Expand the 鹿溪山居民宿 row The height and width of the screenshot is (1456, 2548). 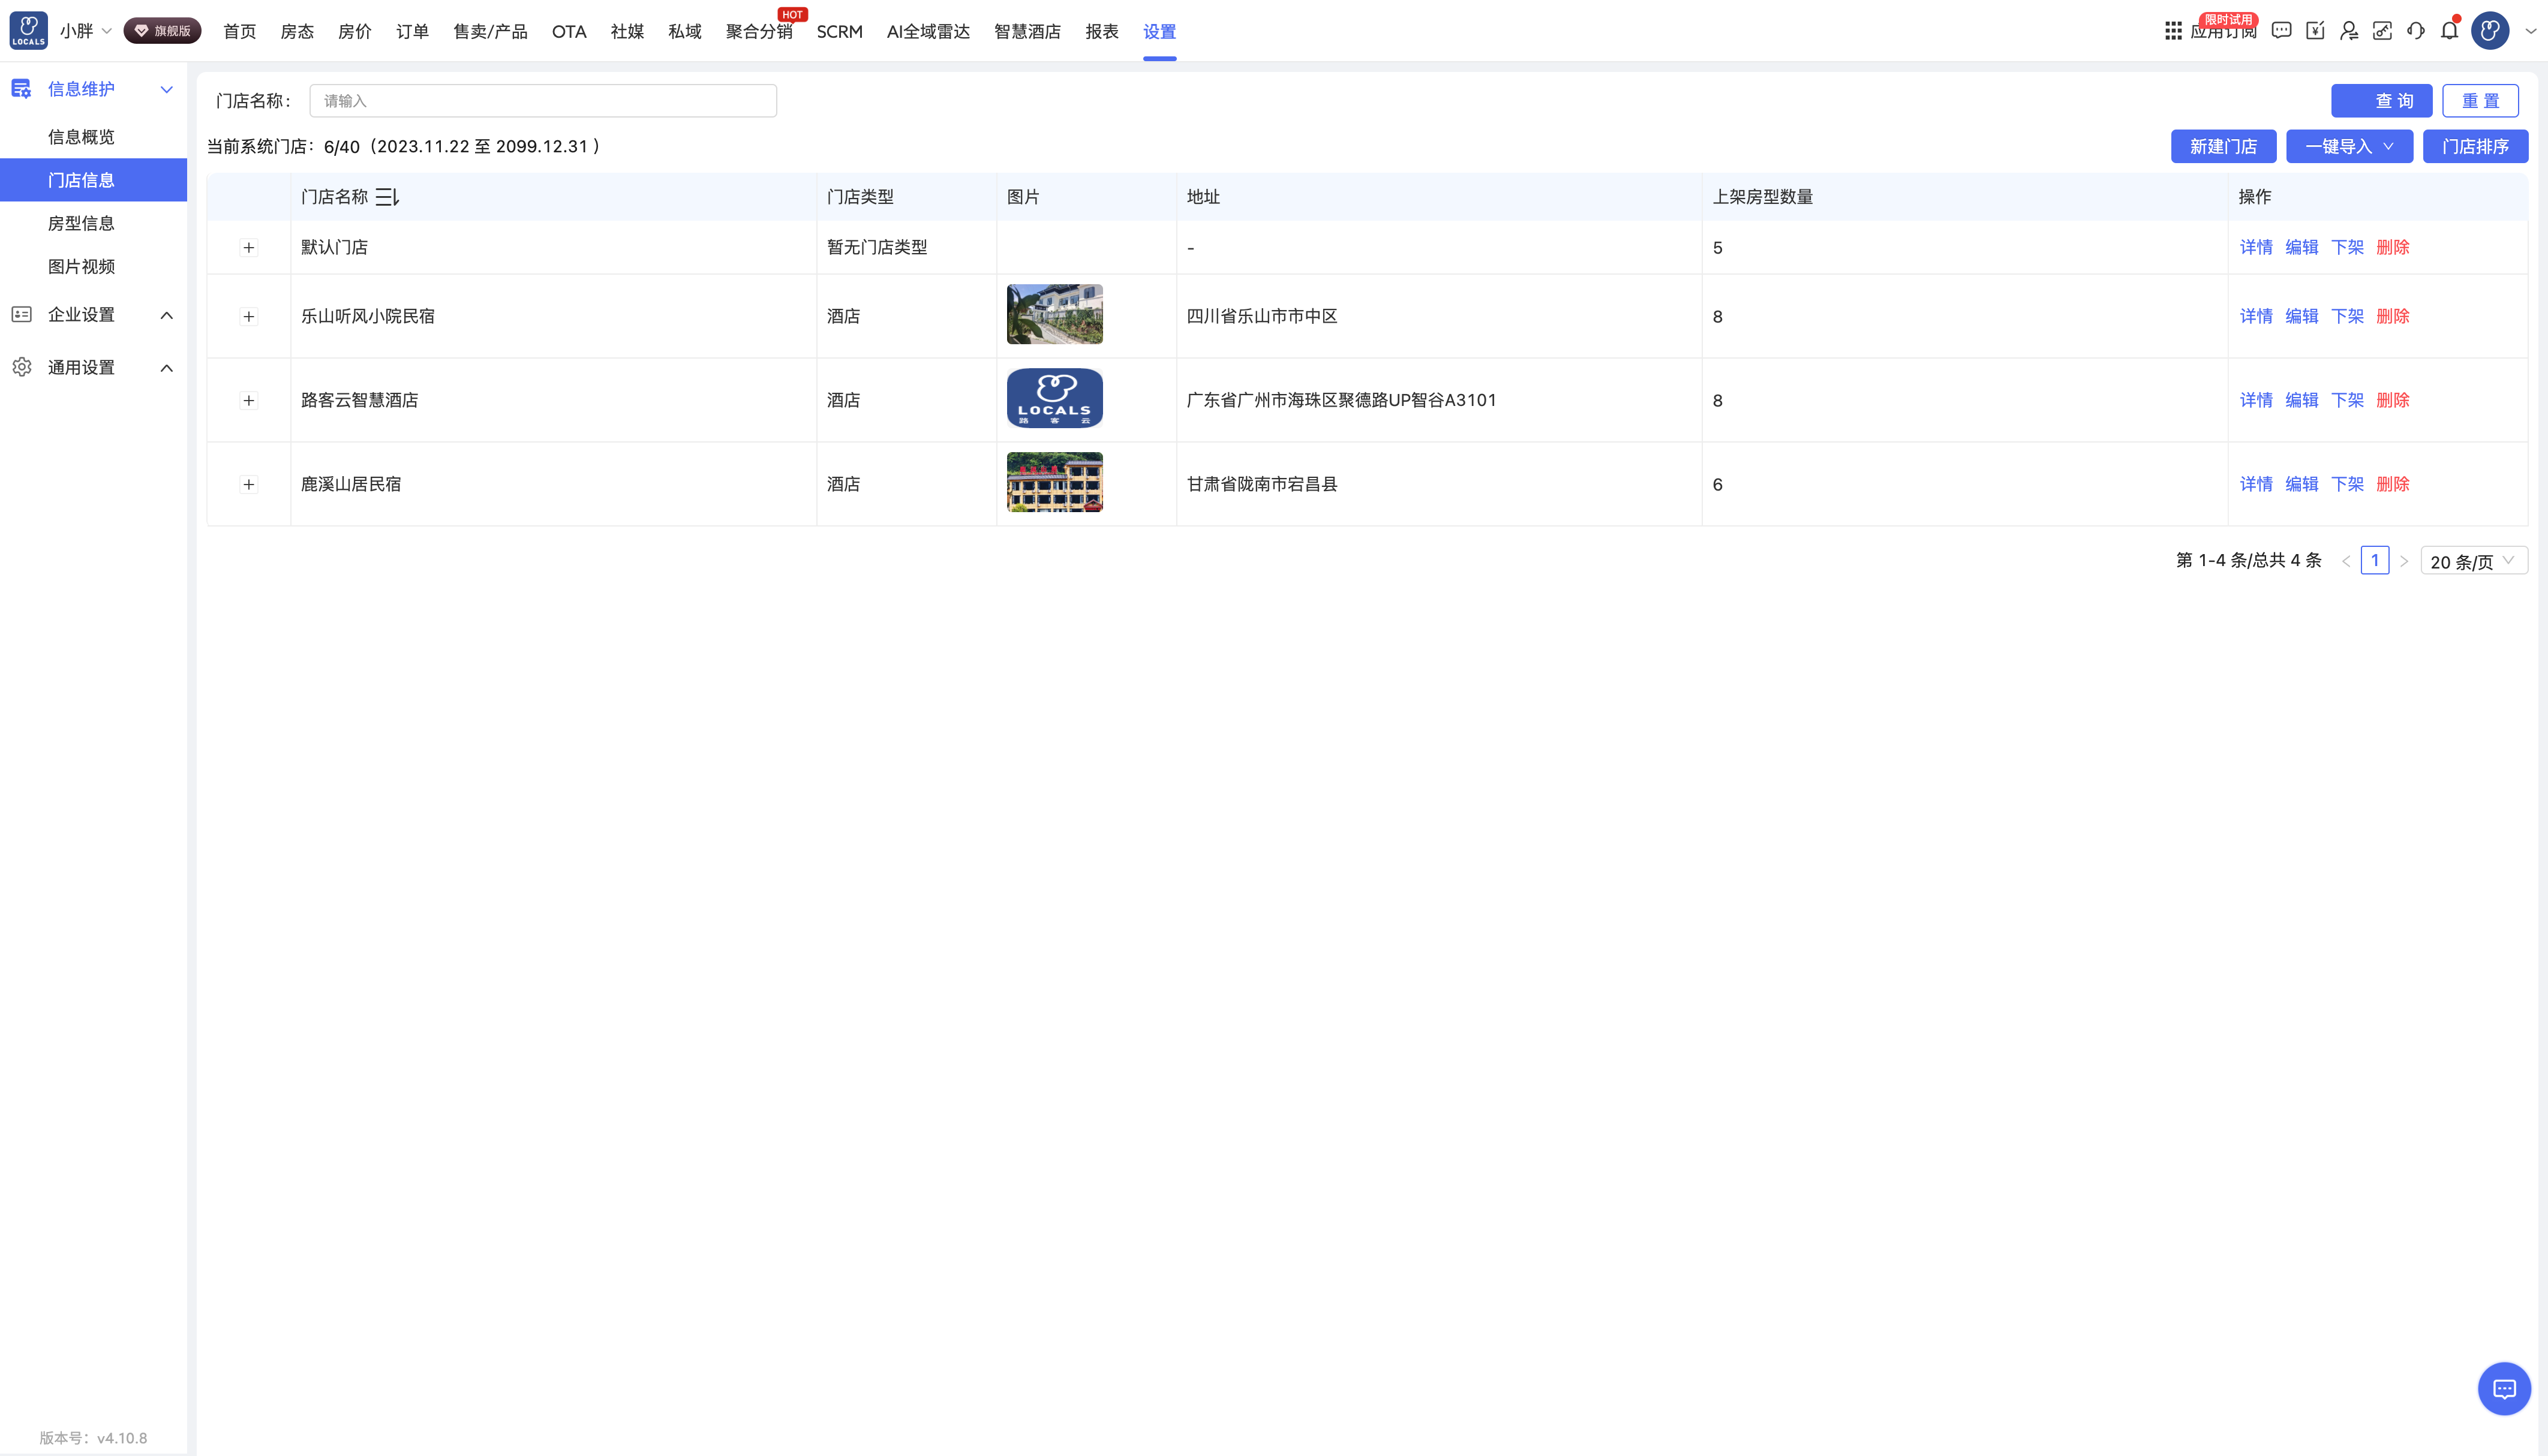coord(249,484)
